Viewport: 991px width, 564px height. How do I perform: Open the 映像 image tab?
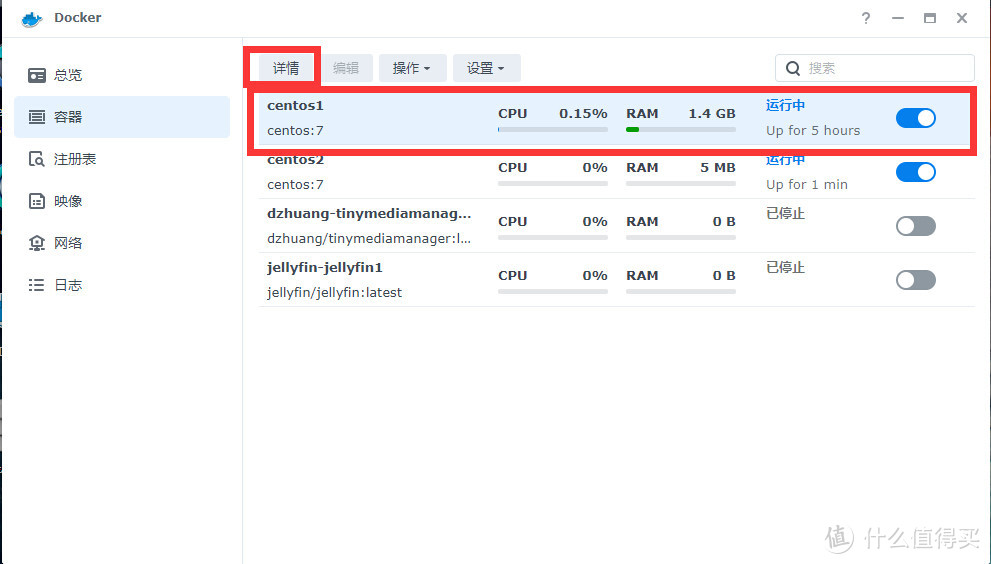[122, 201]
